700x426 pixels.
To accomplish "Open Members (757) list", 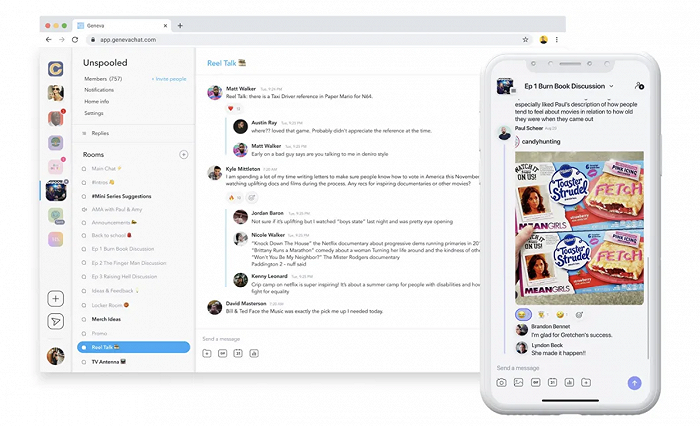I will tap(103, 79).
